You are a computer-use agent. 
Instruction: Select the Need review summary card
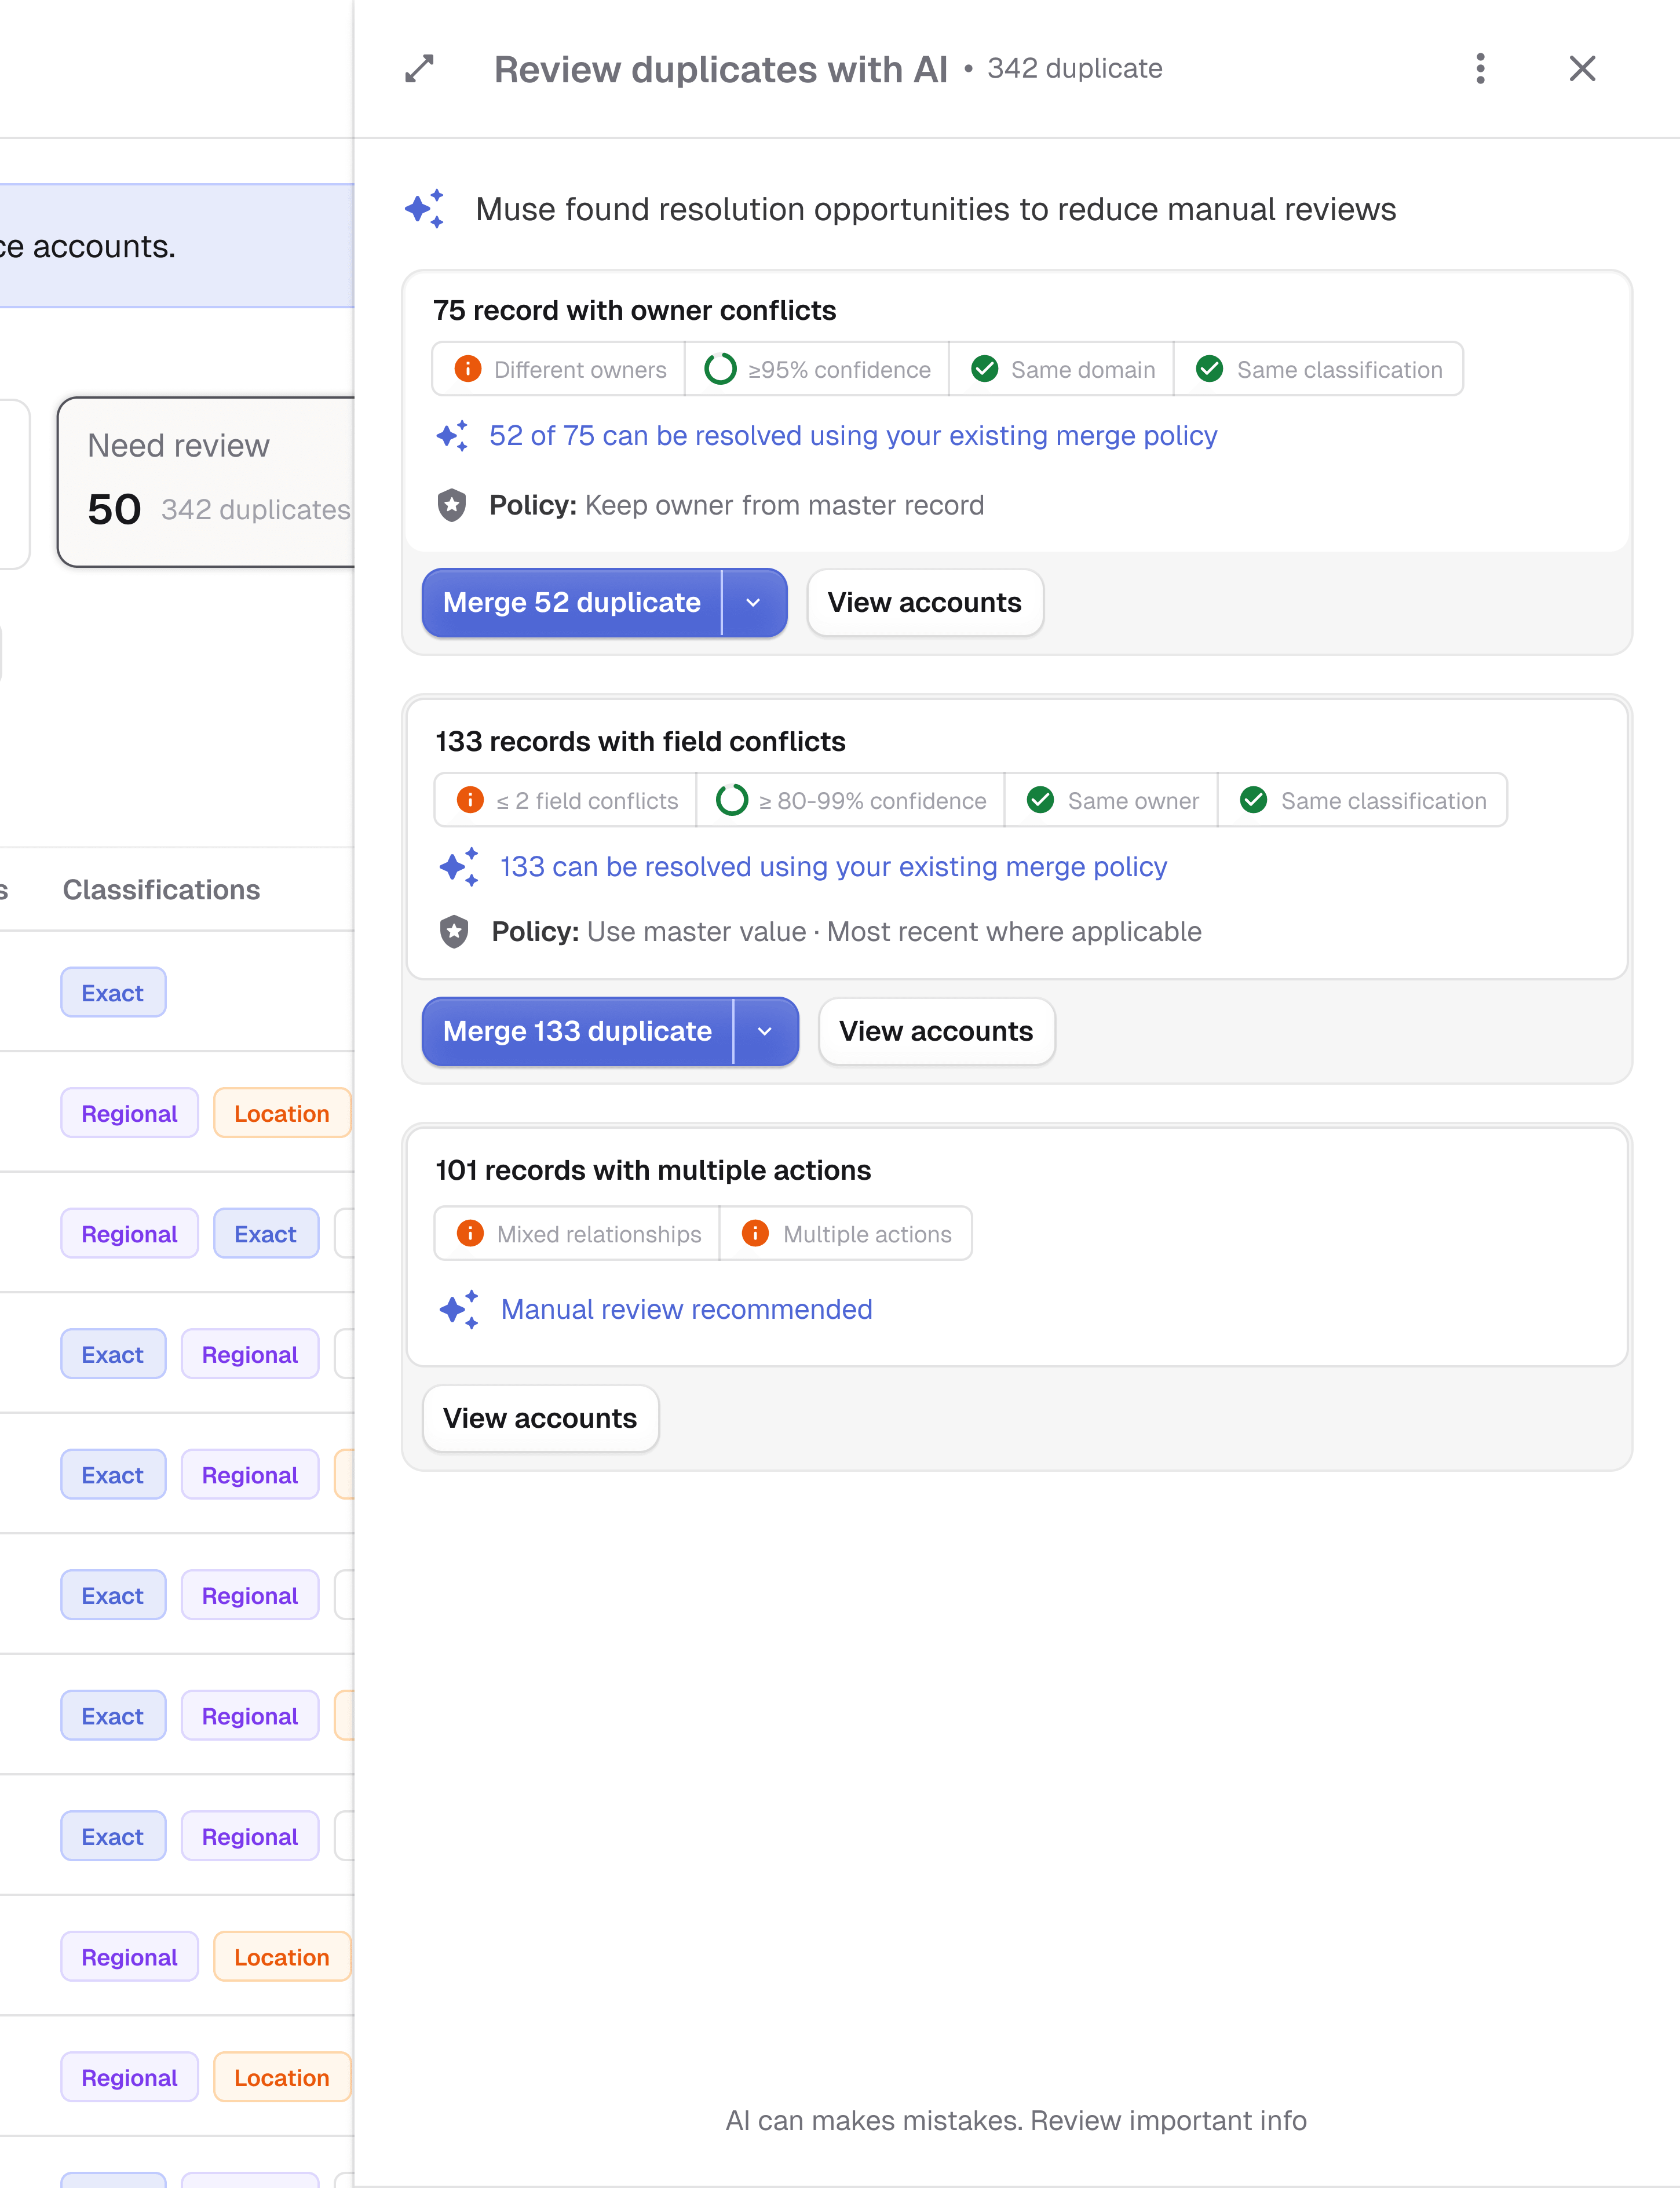(x=206, y=482)
